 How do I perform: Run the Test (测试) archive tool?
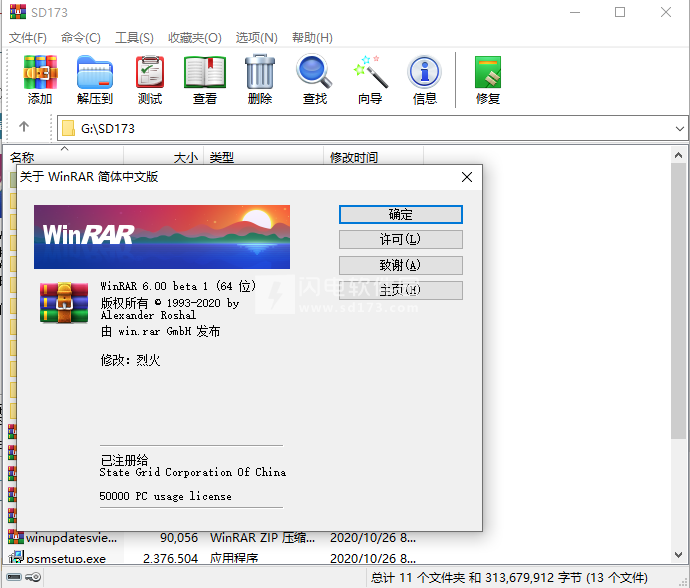150,80
